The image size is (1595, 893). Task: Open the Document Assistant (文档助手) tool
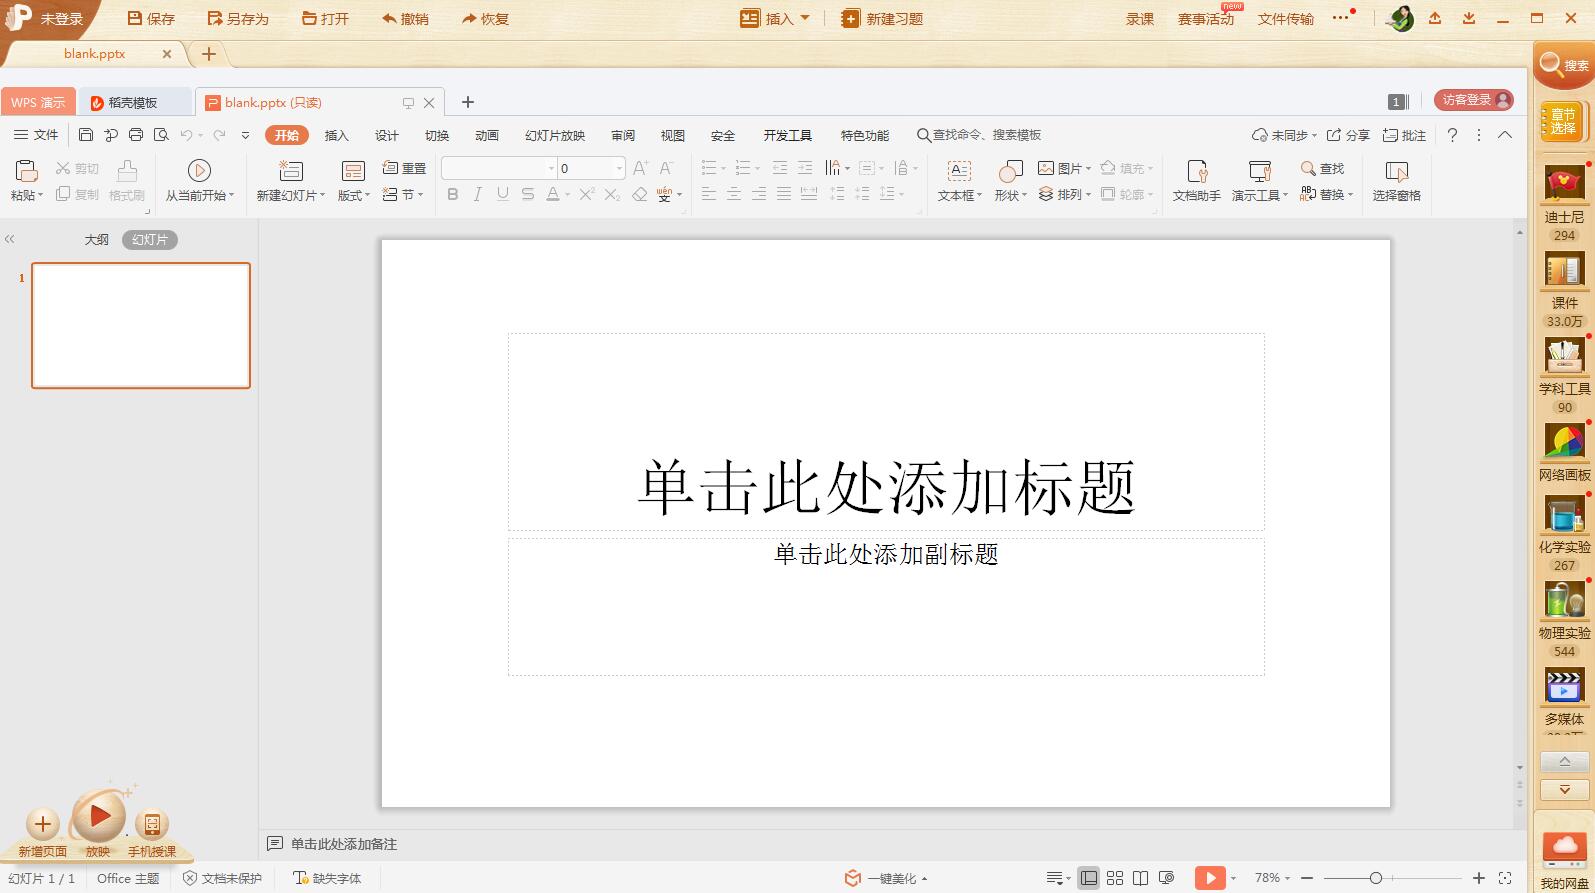tap(1196, 171)
